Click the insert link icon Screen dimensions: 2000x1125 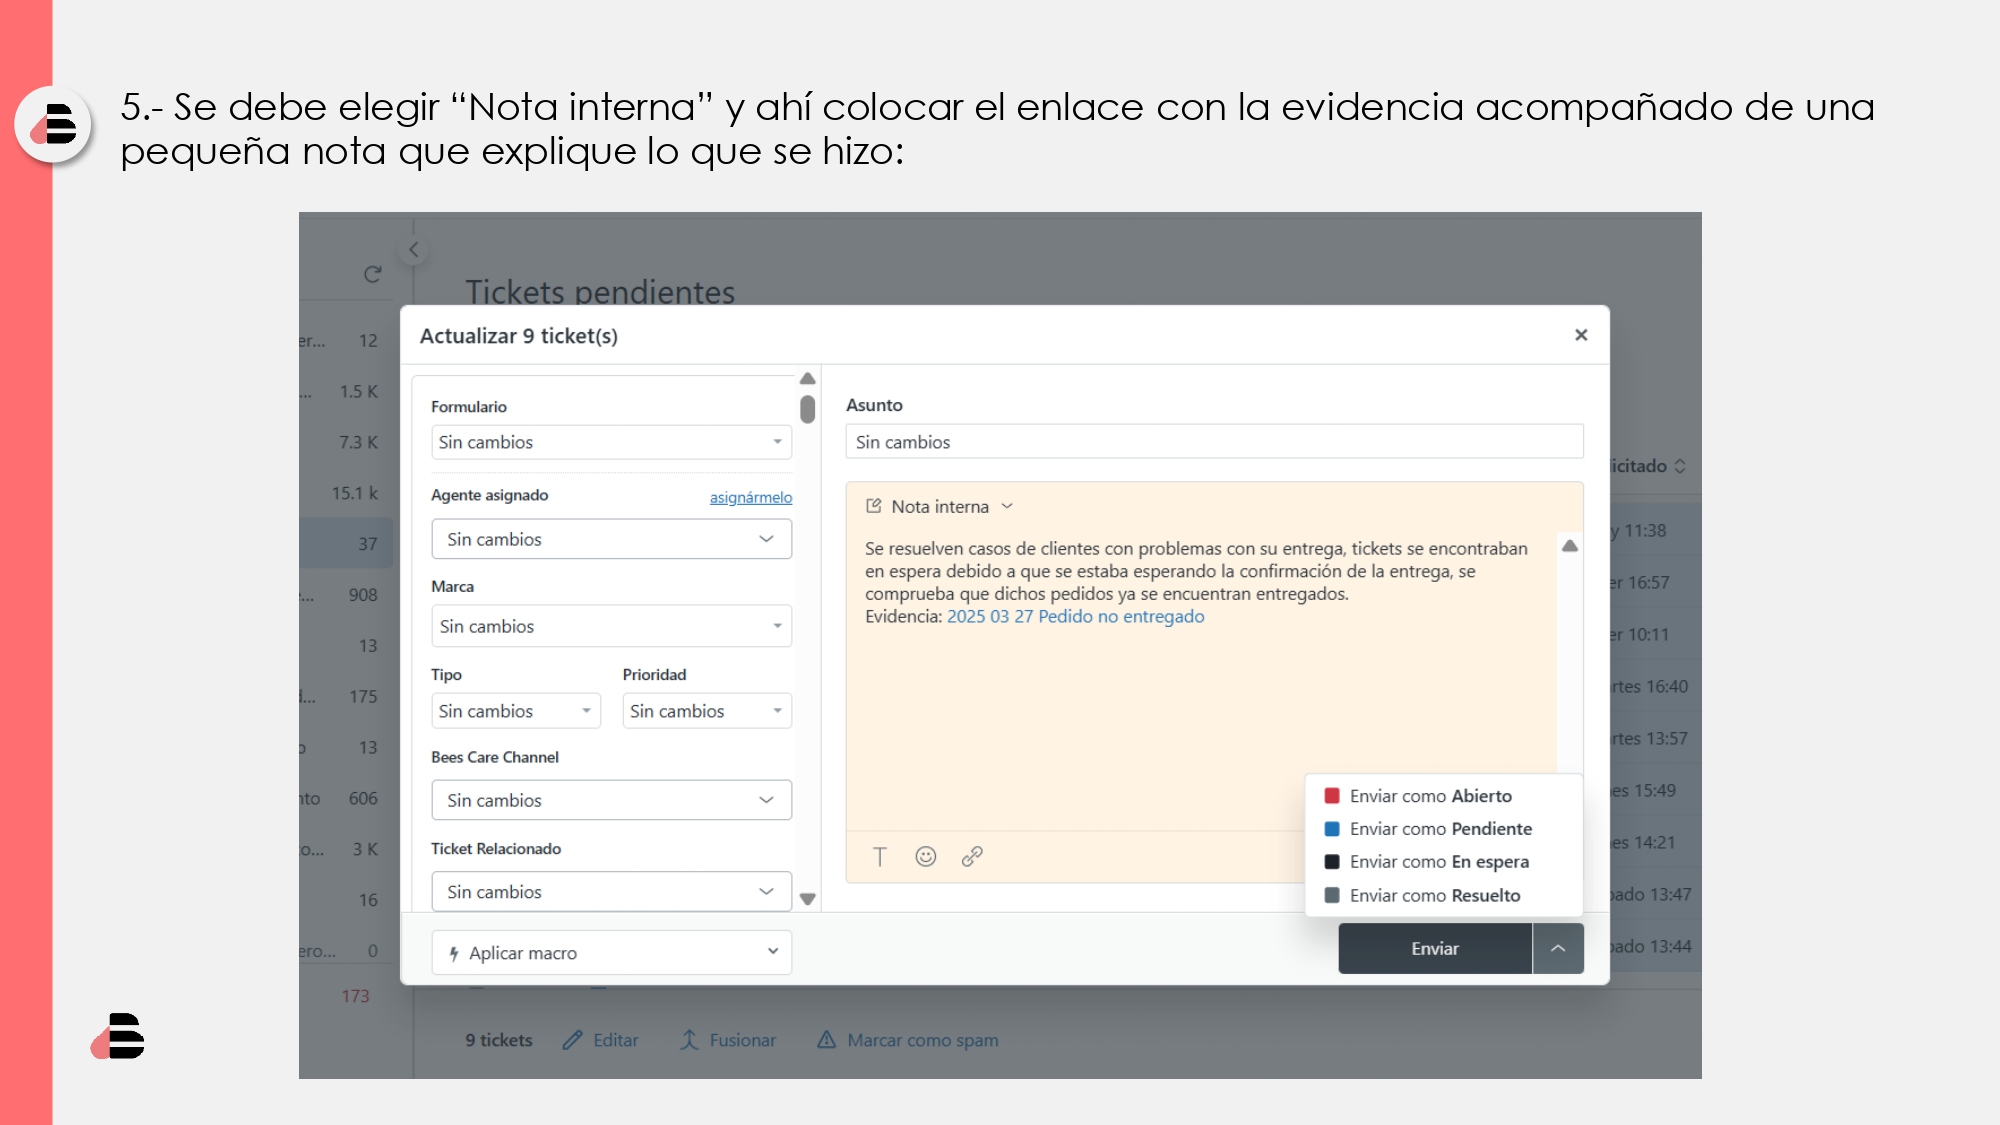tap(972, 856)
